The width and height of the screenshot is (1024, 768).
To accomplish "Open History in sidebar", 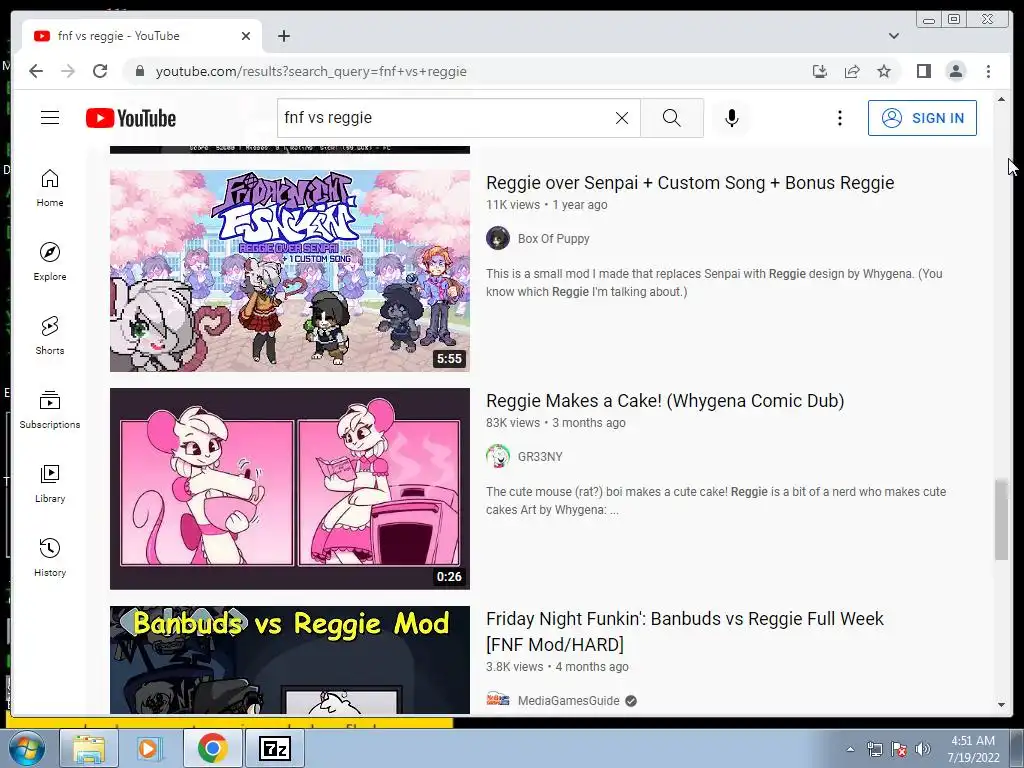I will 50,558.
